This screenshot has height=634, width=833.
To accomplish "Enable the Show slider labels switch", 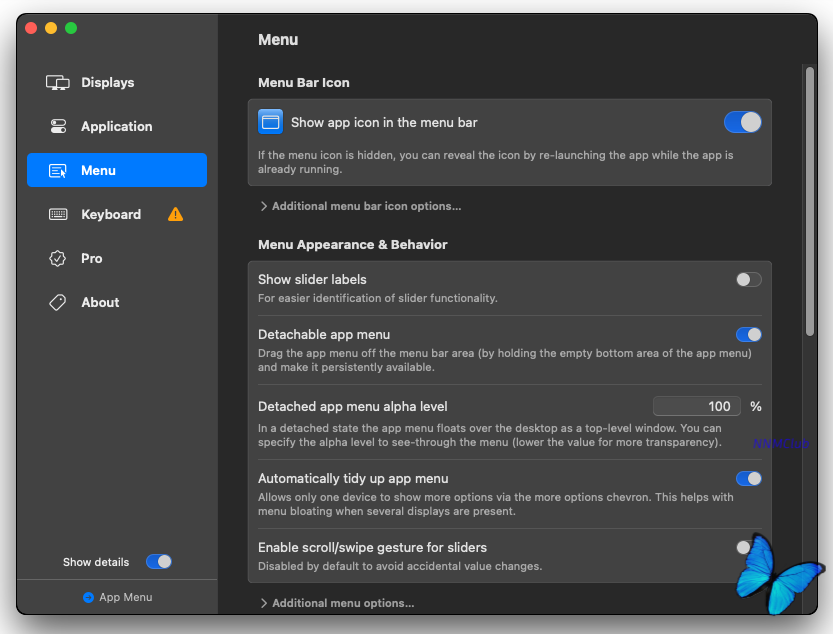I will point(748,280).
